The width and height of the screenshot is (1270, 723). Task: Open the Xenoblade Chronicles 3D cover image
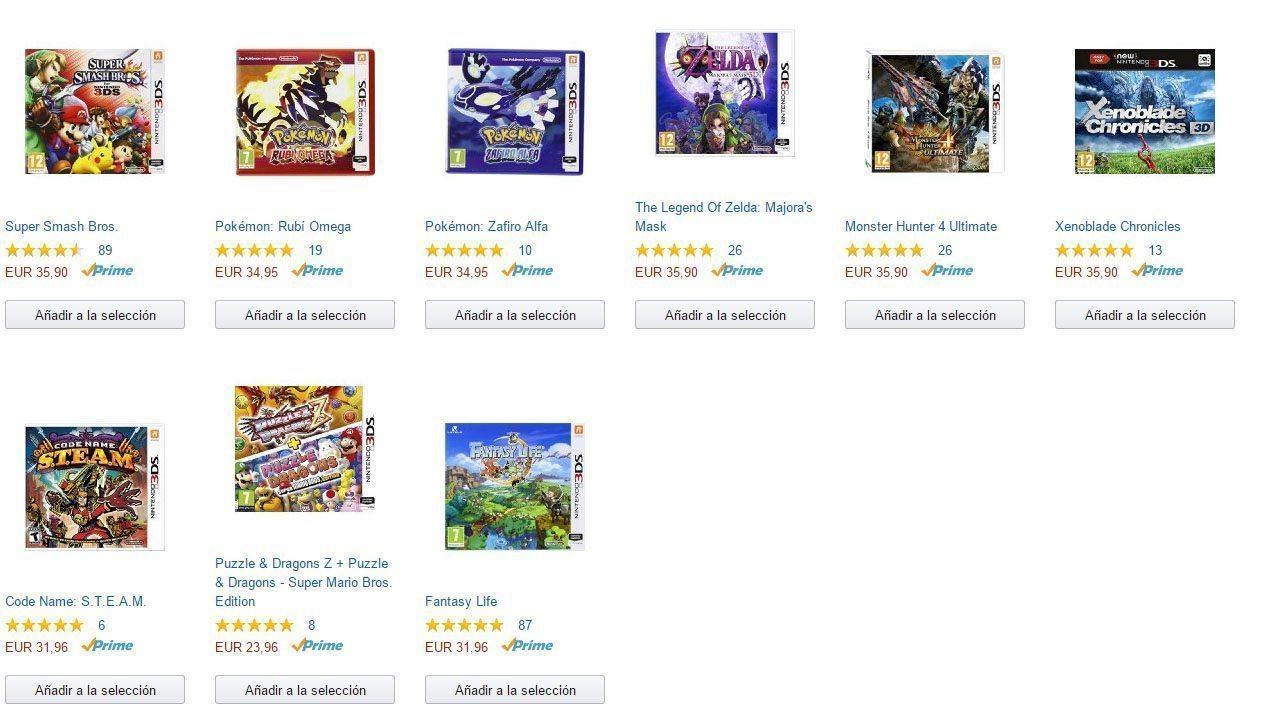tap(1145, 111)
